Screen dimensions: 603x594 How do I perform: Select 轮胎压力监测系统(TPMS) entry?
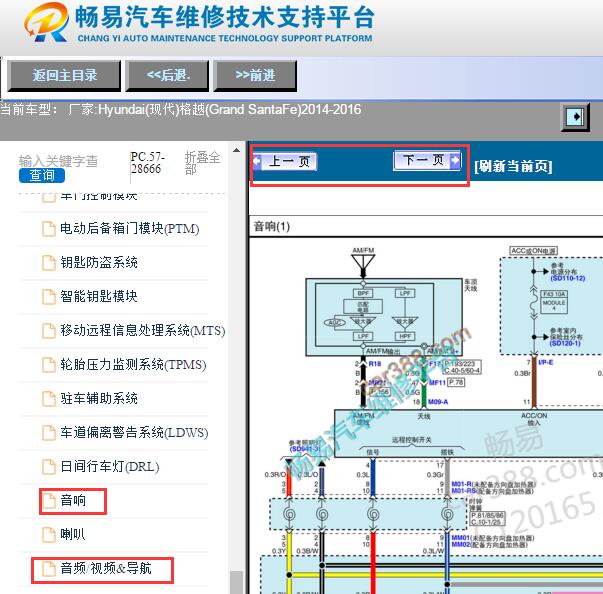coord(133,364)
